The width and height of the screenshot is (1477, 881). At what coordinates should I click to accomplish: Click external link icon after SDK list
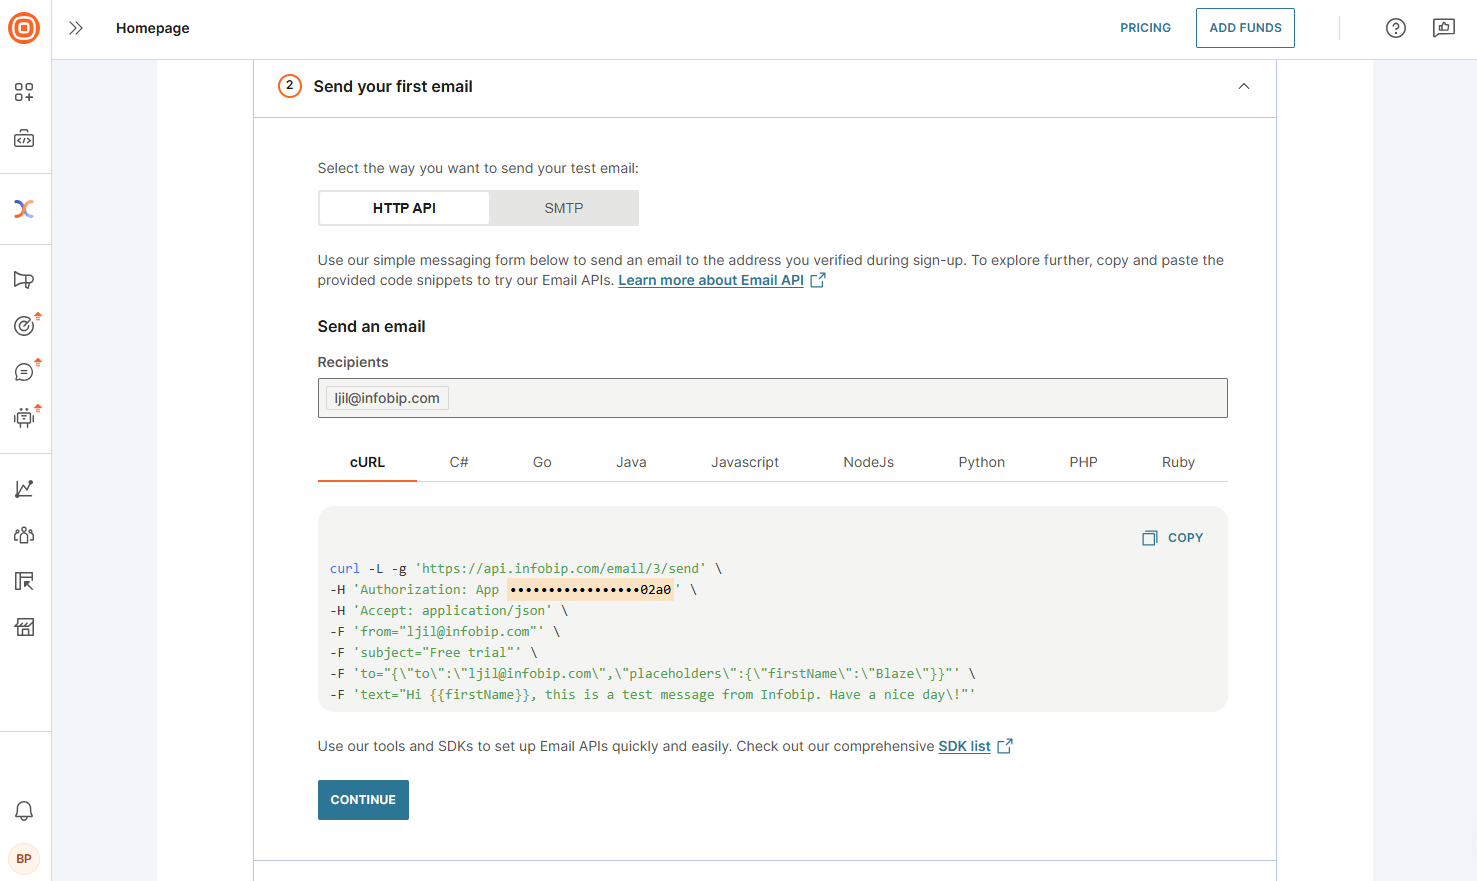(1005, 746)
